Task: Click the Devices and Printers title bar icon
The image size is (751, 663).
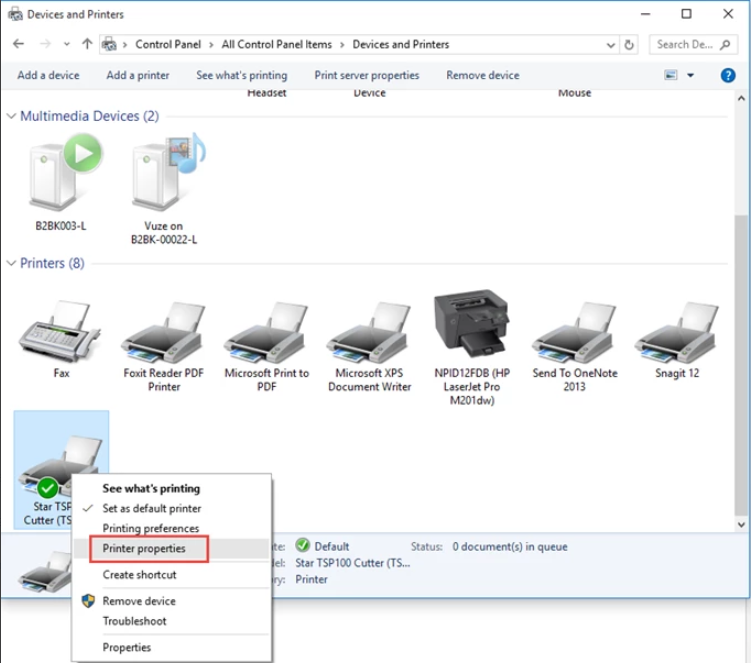Action: point(15,14)
